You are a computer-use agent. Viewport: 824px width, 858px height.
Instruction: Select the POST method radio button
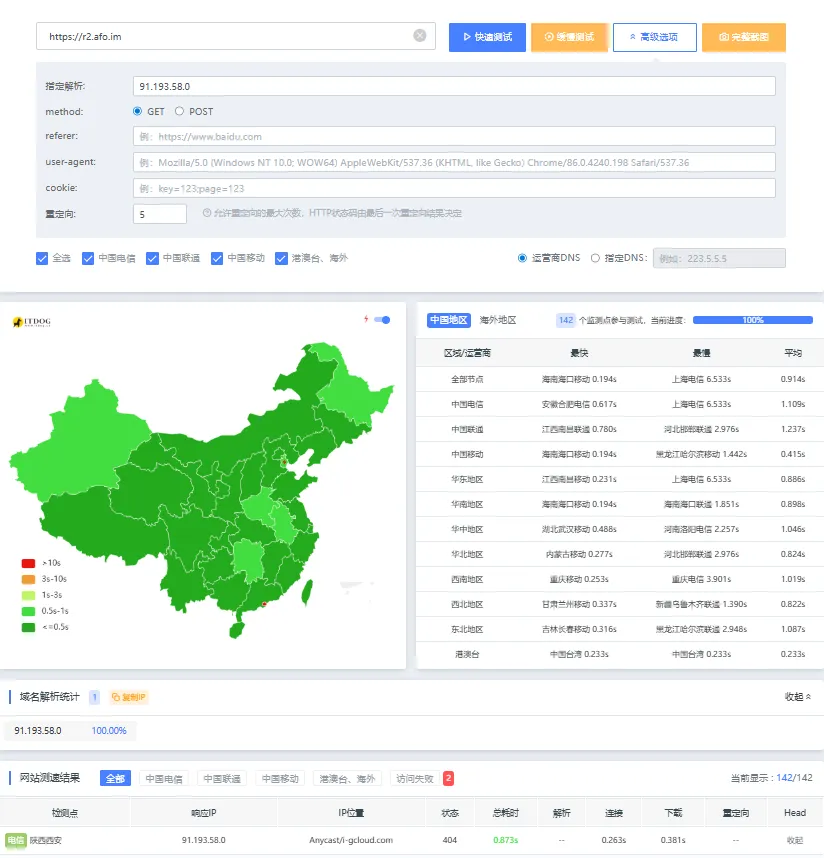coord(180,112)
